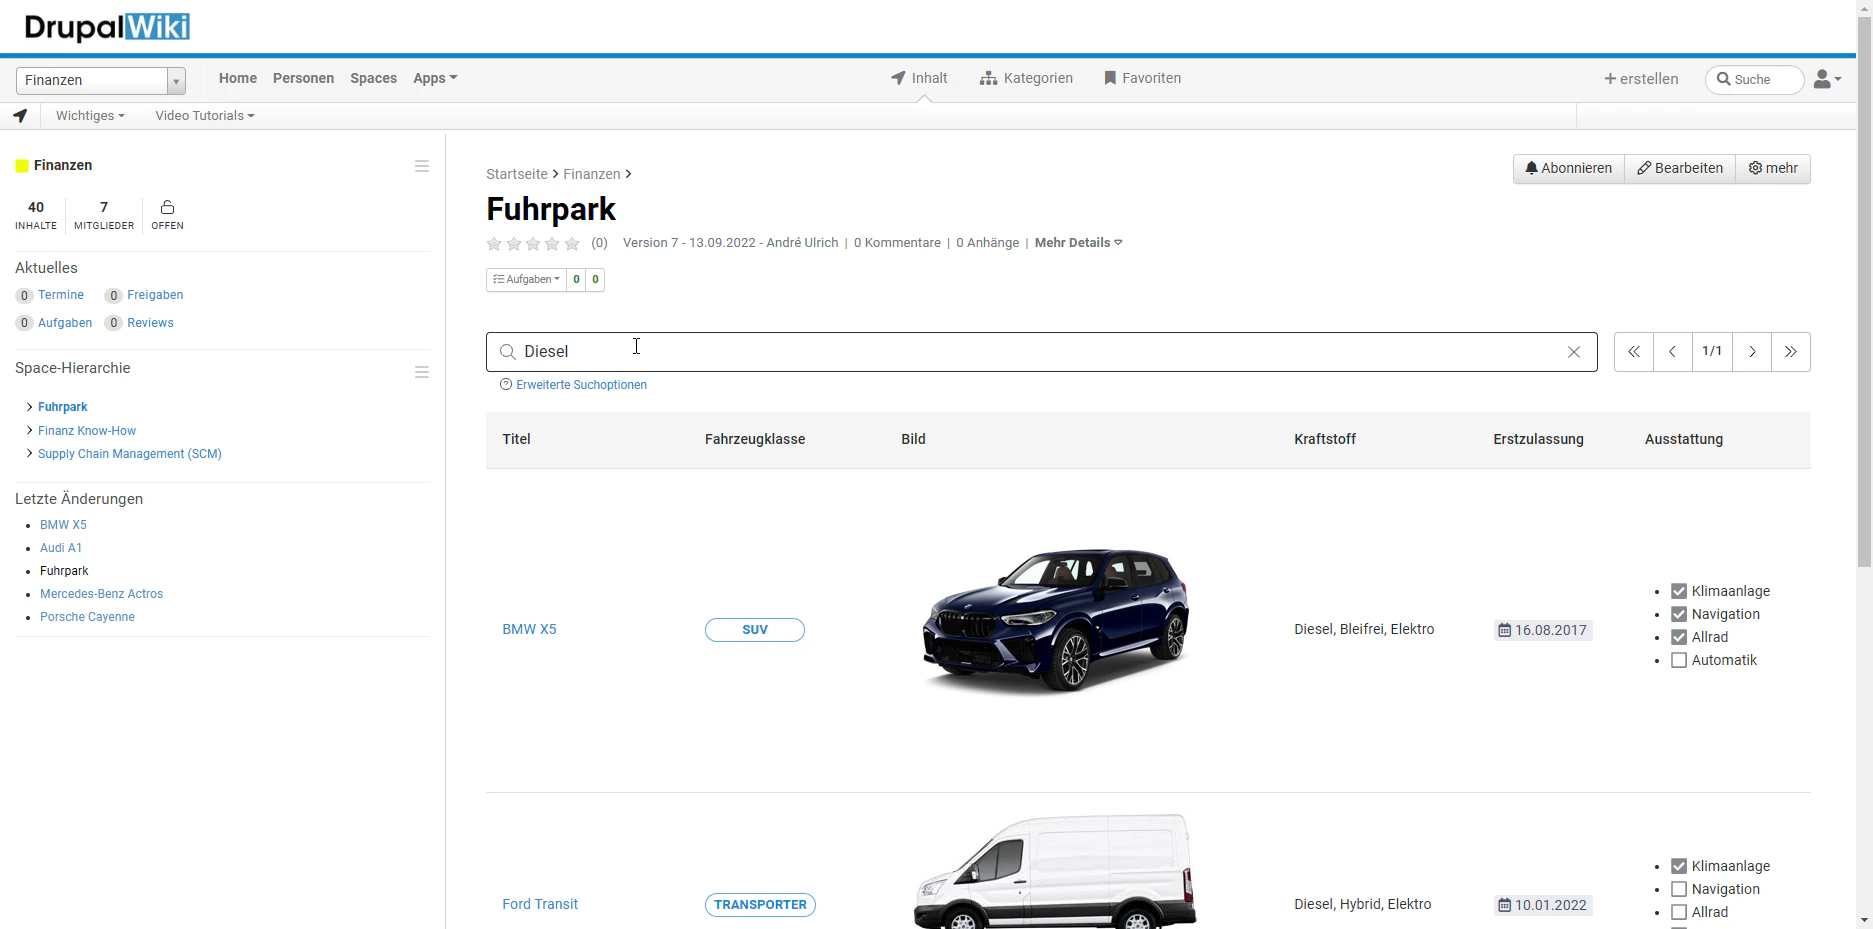Click the navigation arrow icon left of Wichtiges
The height and width of the screenshot is (929, 1873).
(x=20, y=115)
